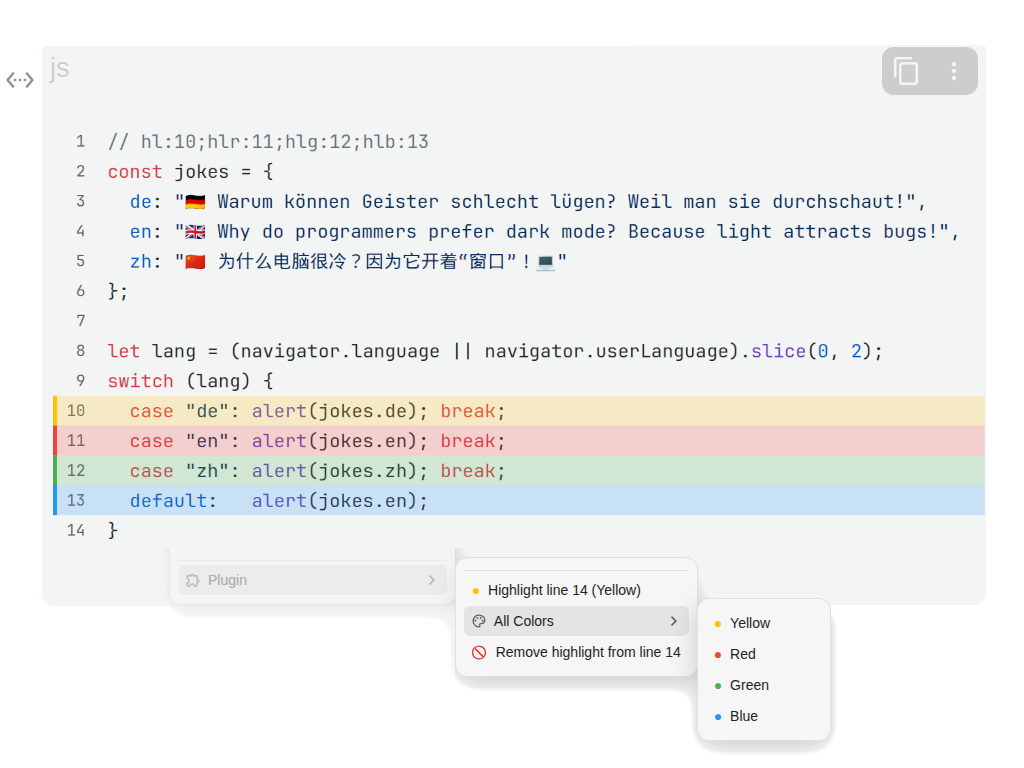This screenshot has width=1024, height=768.
Task: Expand the All Colors submenu chevron
Action: pyautogui.click(x=673, y=621)
